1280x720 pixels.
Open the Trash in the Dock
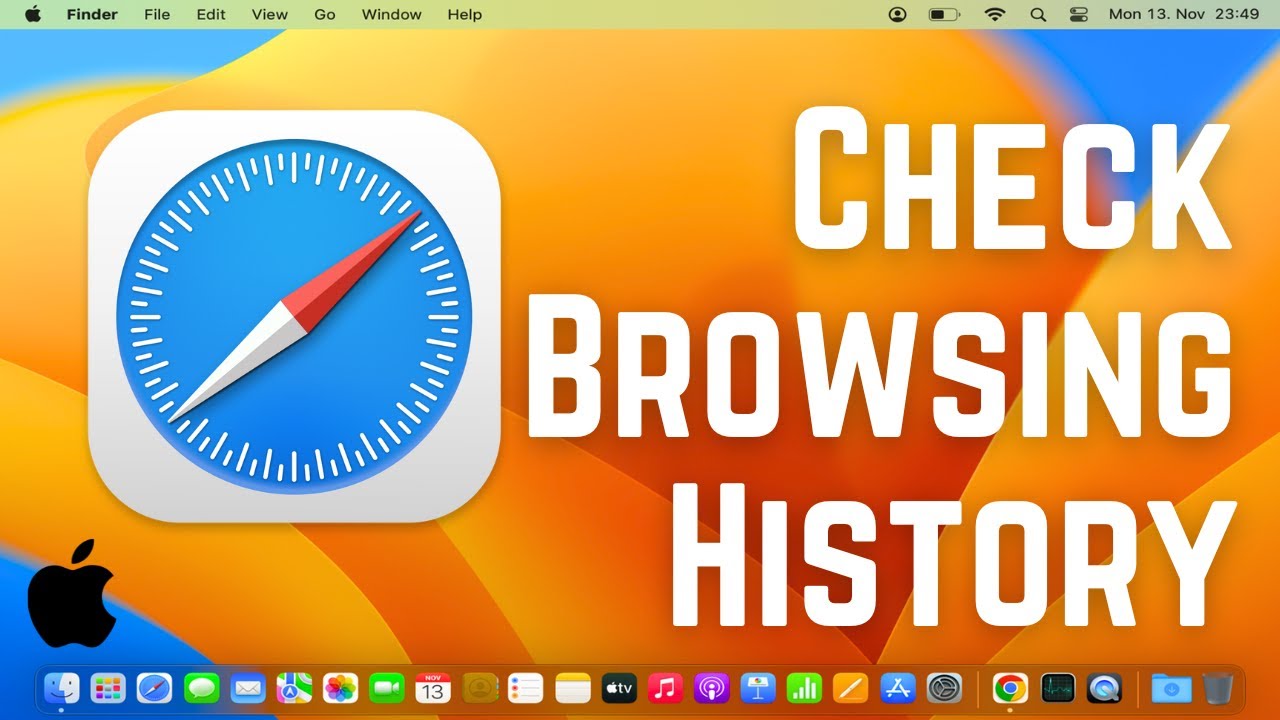(1218, 688)
